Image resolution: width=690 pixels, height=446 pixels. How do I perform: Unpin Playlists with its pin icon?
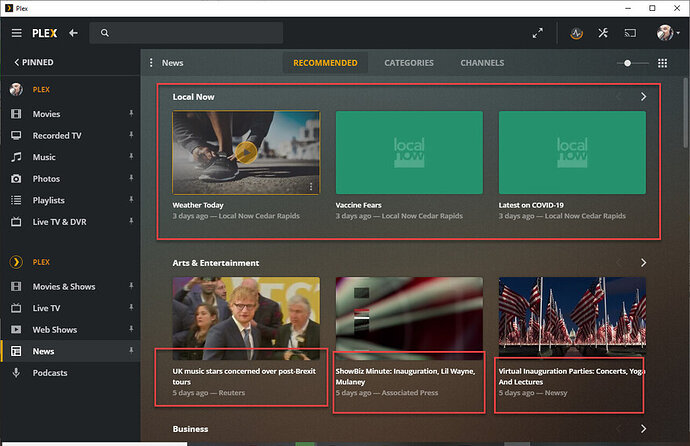coord(131,200)
